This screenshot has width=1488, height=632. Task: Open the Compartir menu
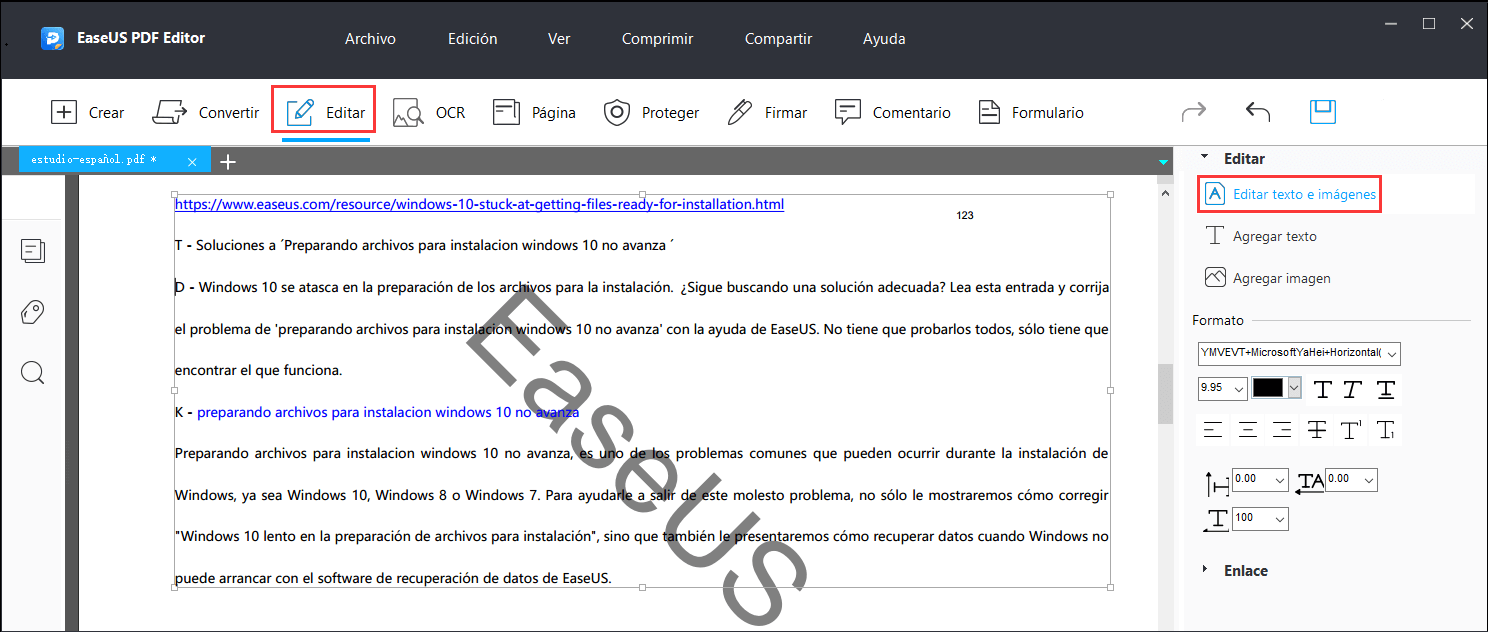(778, 39)
